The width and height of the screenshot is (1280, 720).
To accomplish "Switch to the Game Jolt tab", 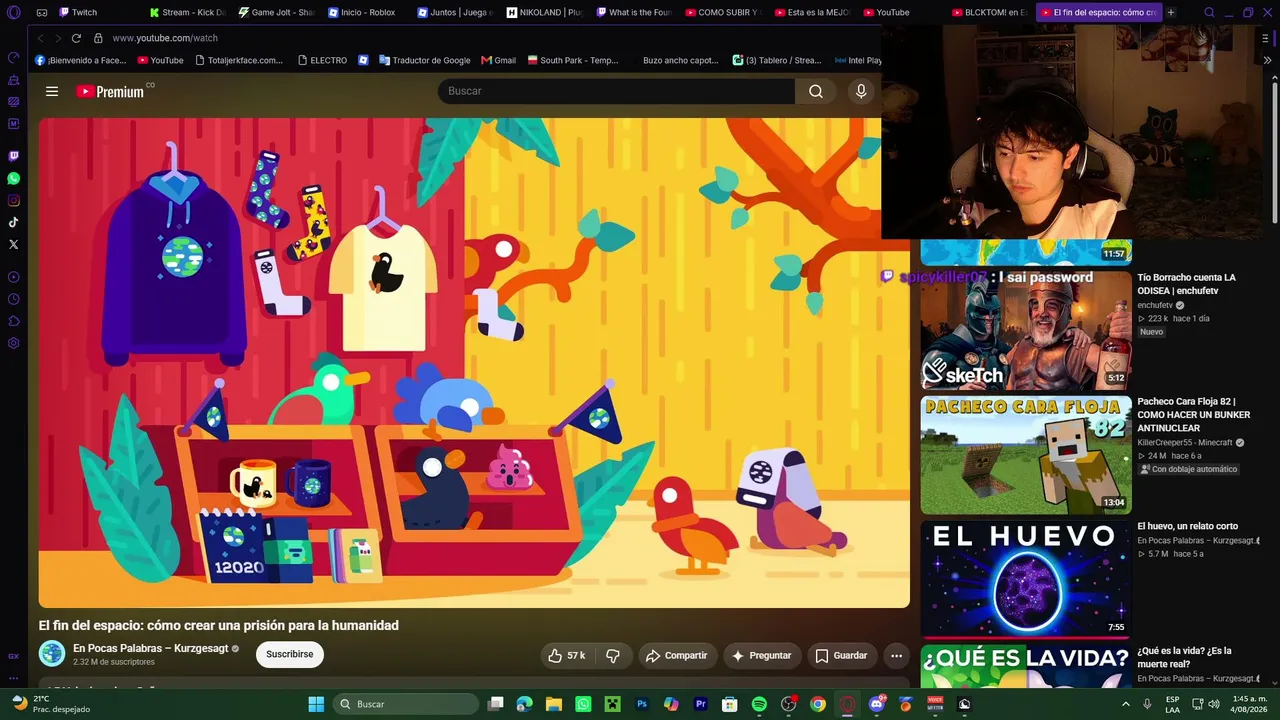I will click(278, 12).
